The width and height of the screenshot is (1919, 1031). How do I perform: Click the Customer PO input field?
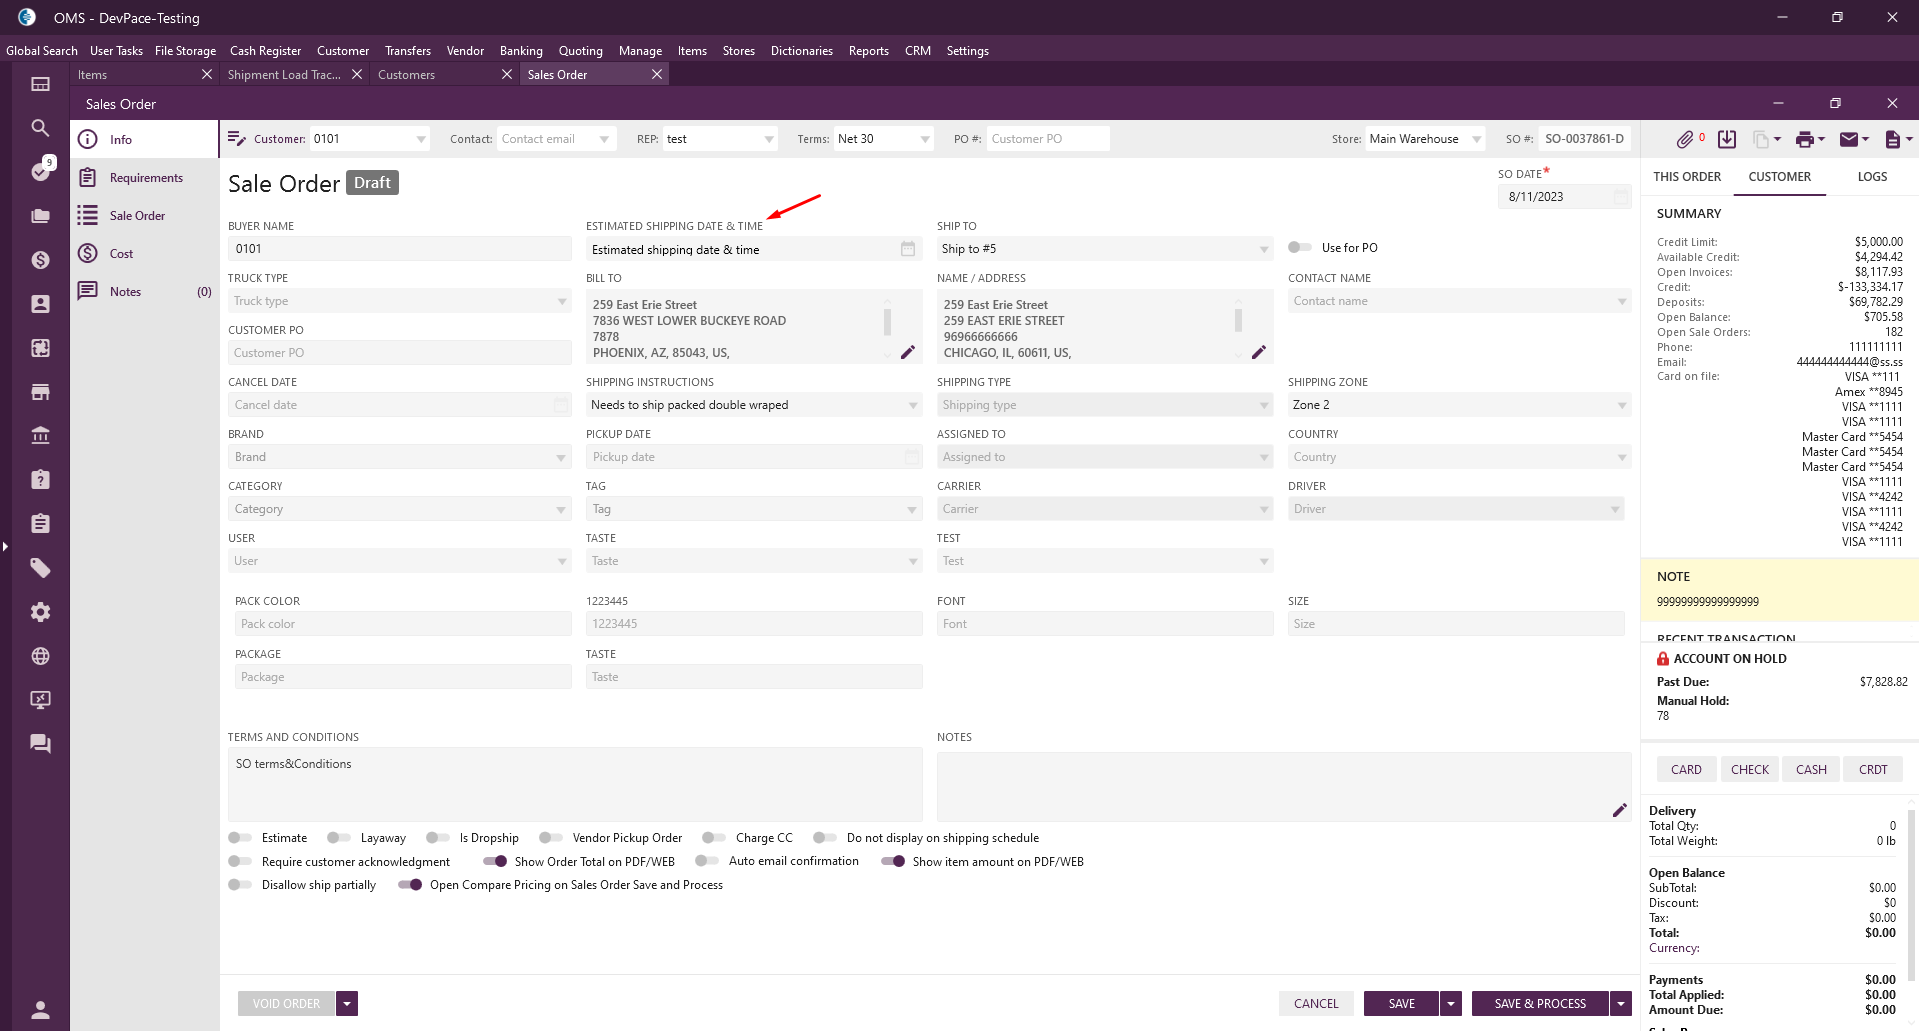[x=399, y=353]
